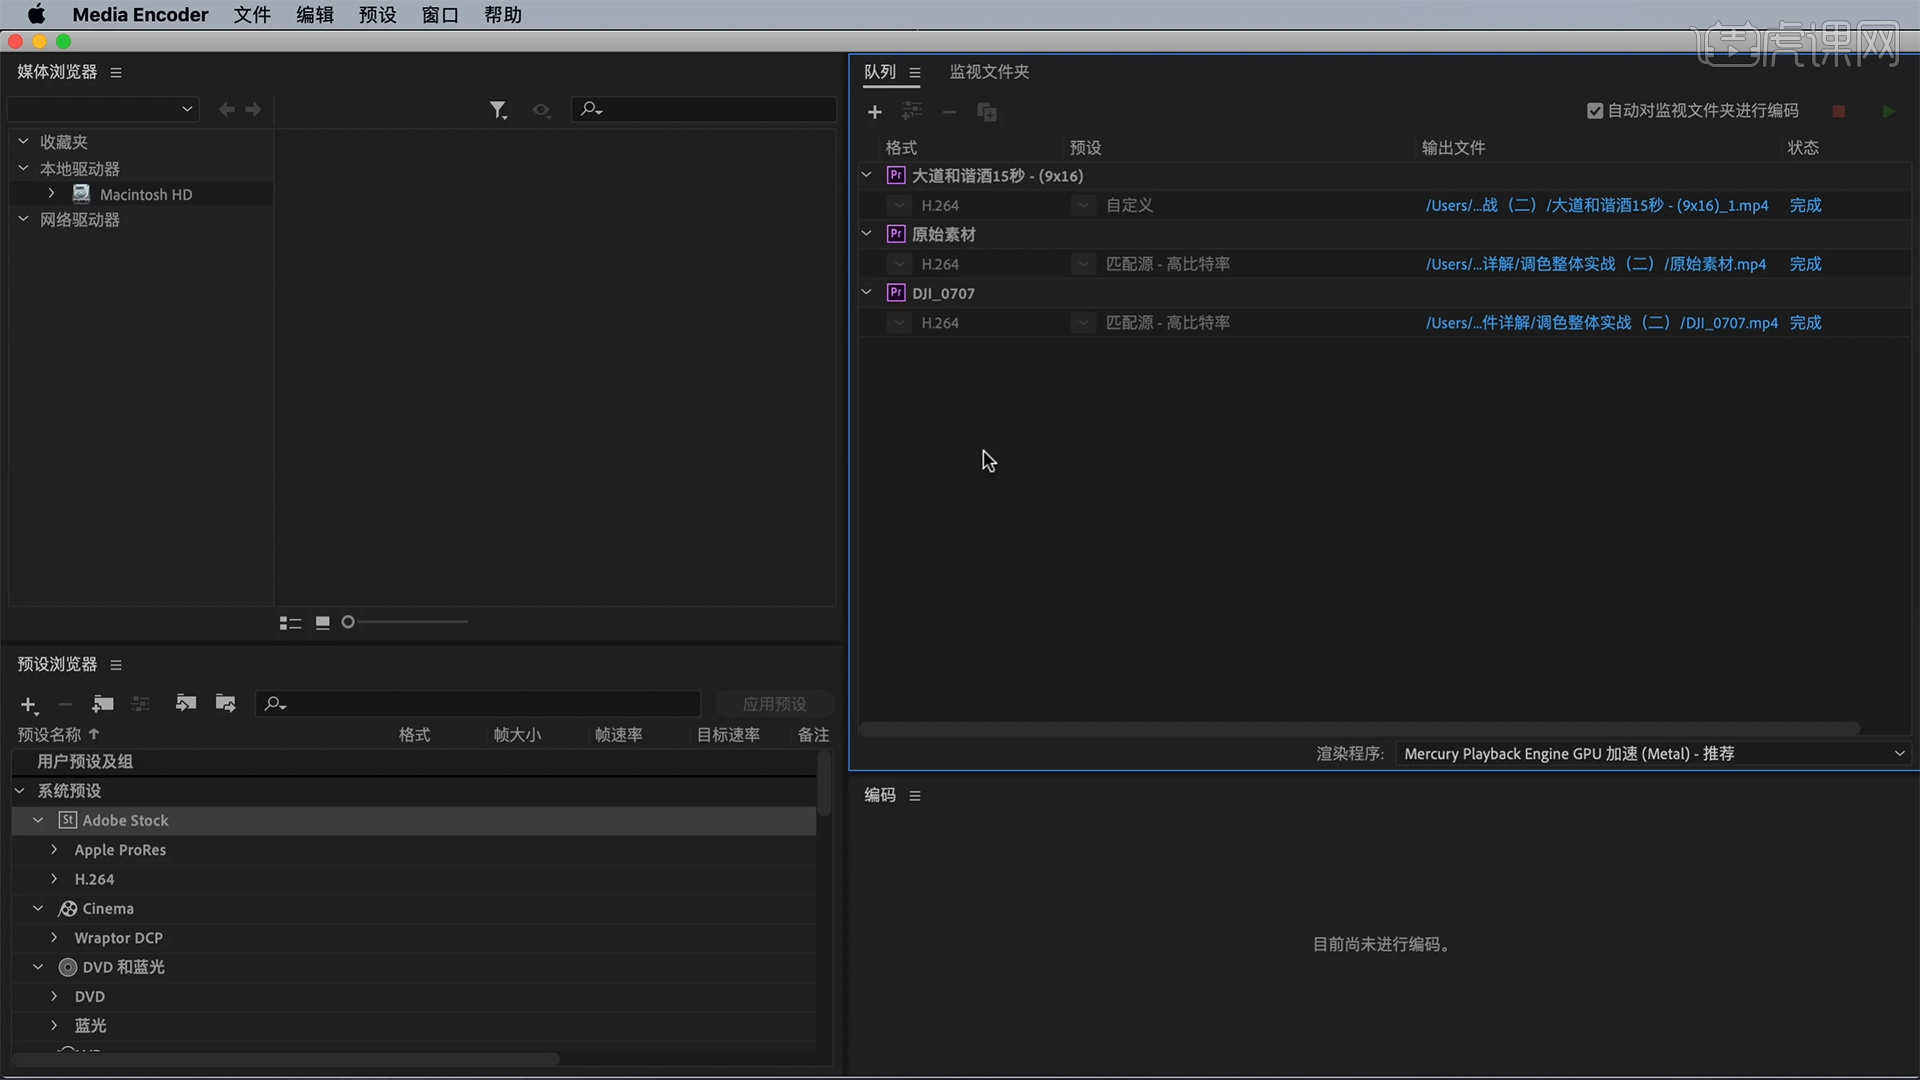Open preset dropdown for DJI_0707 匹配源
Image resolution: width=1920 pixels, height=1080 pixels.
1083,323
